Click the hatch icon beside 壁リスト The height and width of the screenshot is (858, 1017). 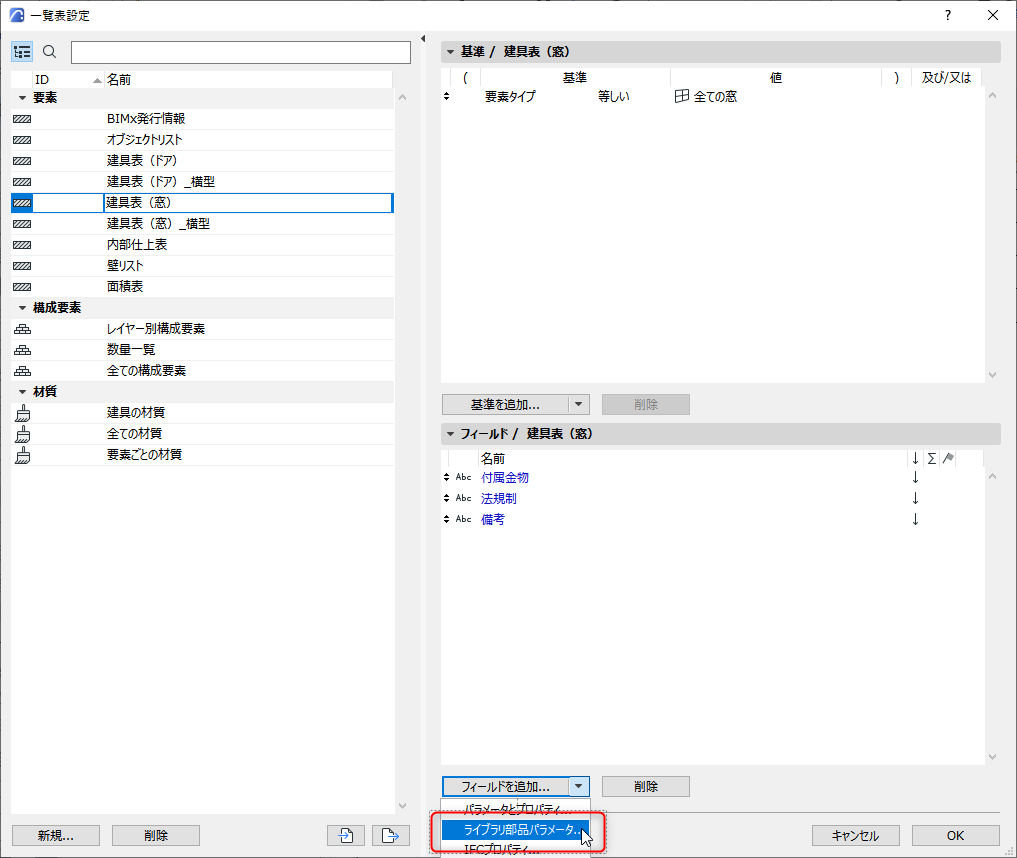tap(22, 266)
